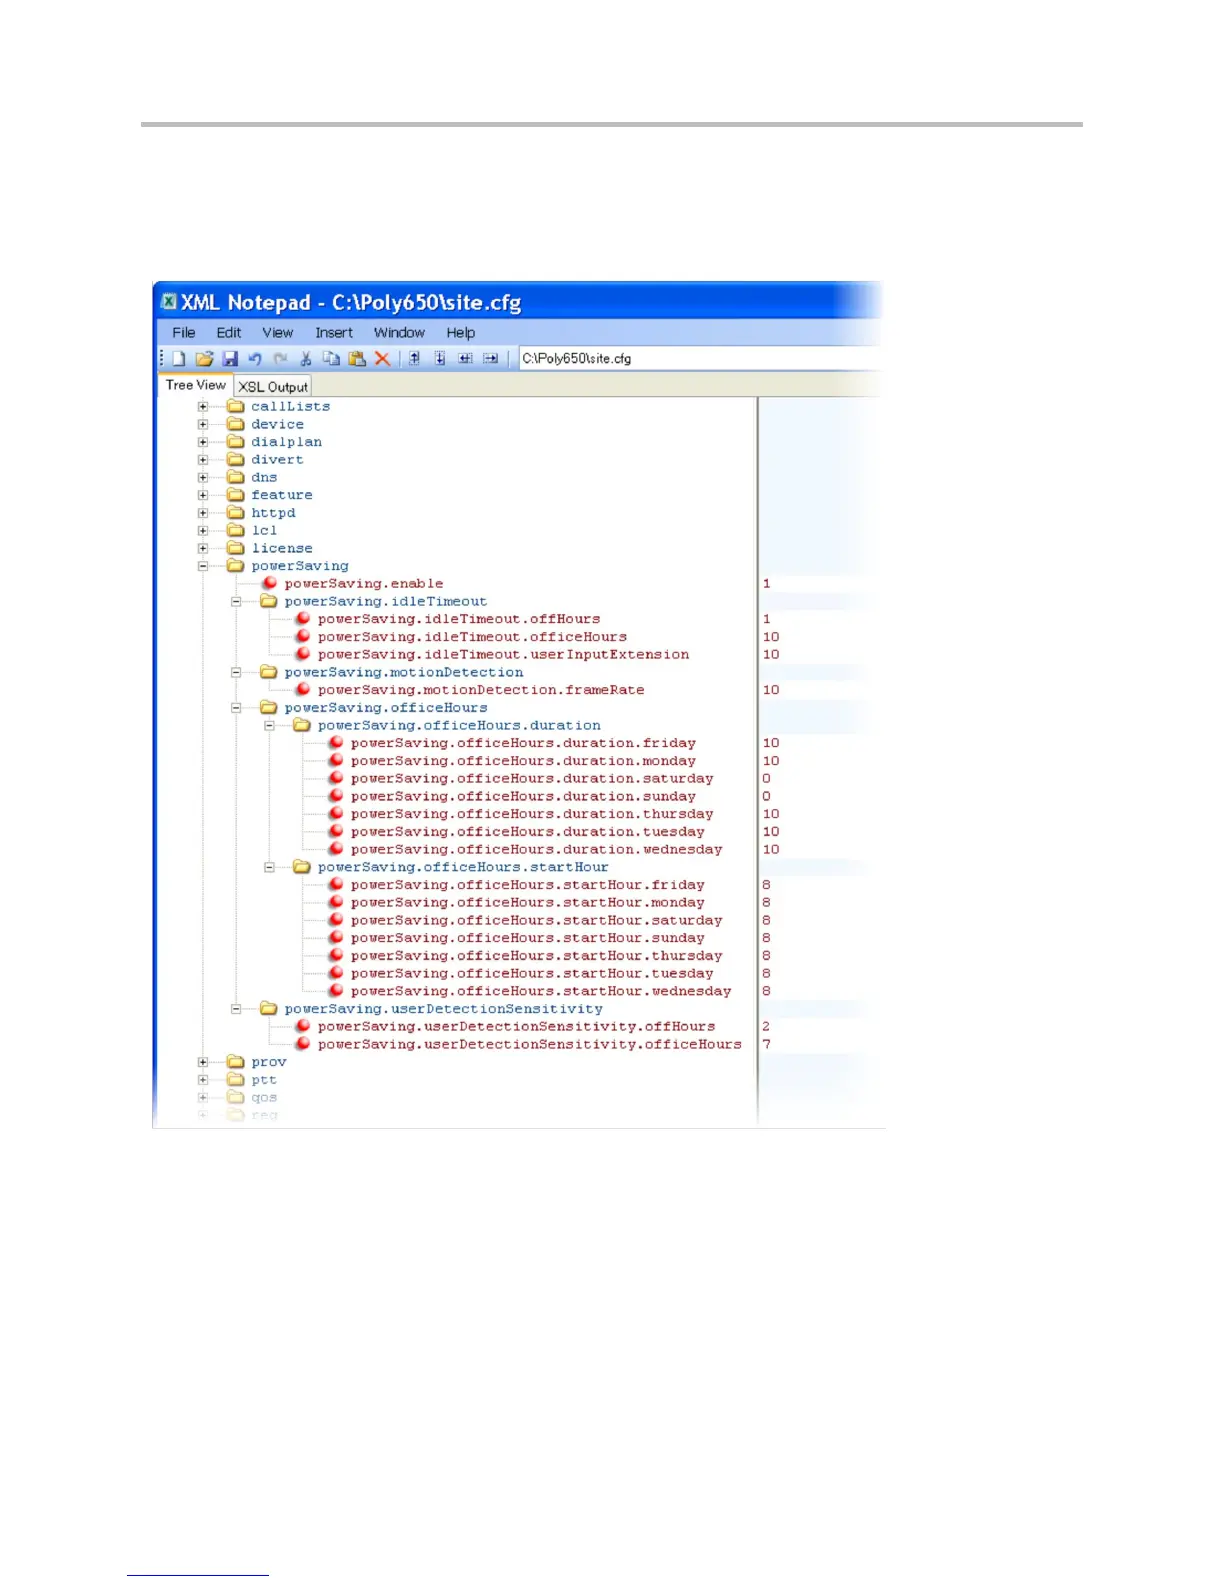Click the file path address field
The image size is (1224, 1584).
(x=700, y=358)
